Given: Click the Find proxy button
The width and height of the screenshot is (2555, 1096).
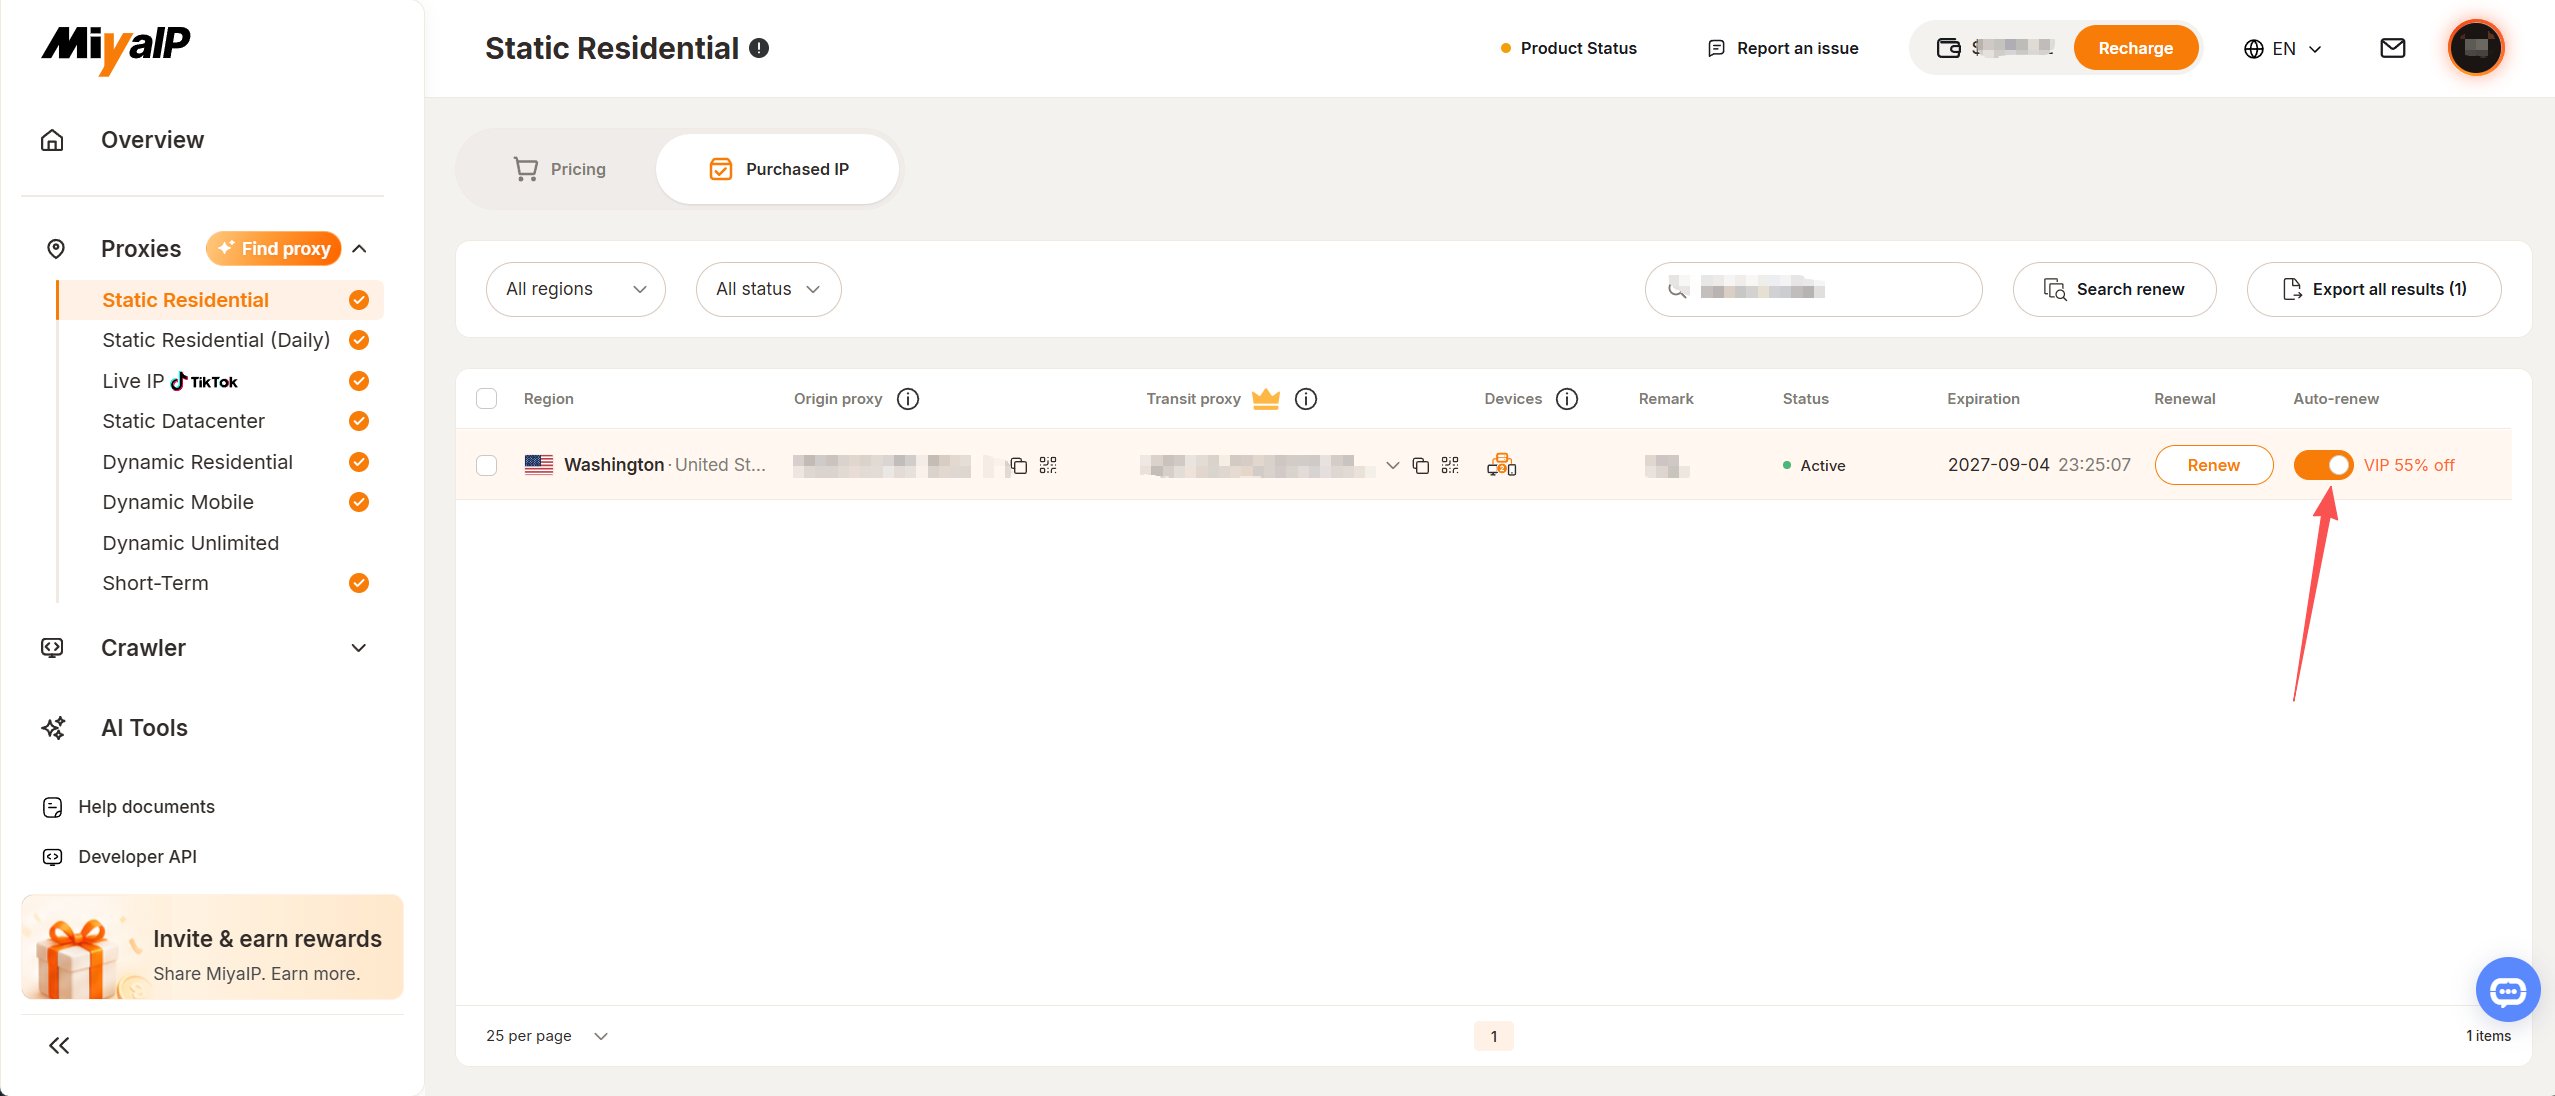Looking at the screenshot, I should pos(274,249).
